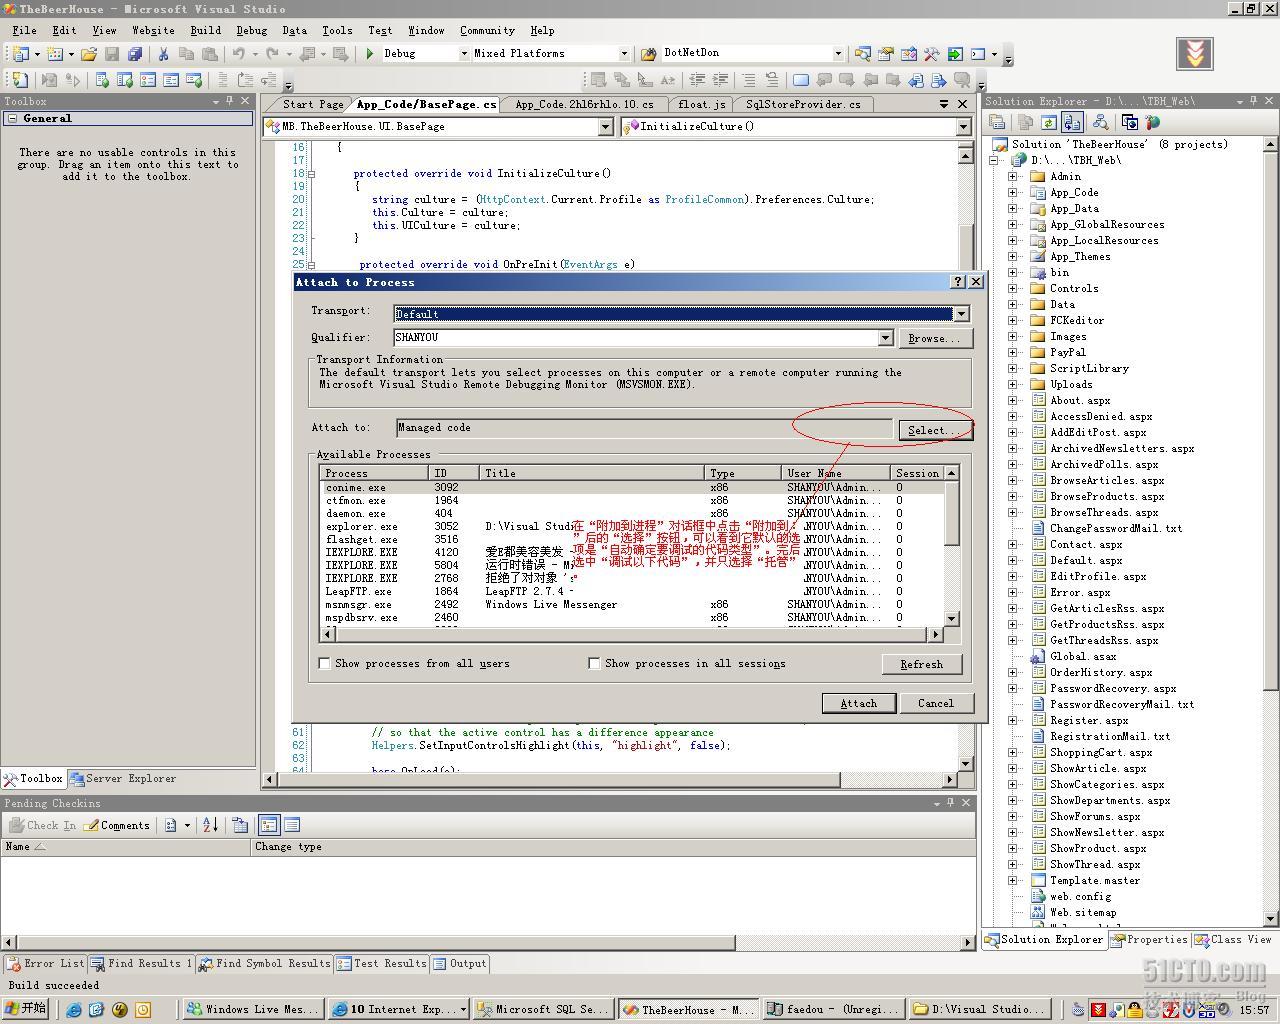
Task: Click the toolbar hammer-and-wrench Toolbox icon
Action: [930, 53]
